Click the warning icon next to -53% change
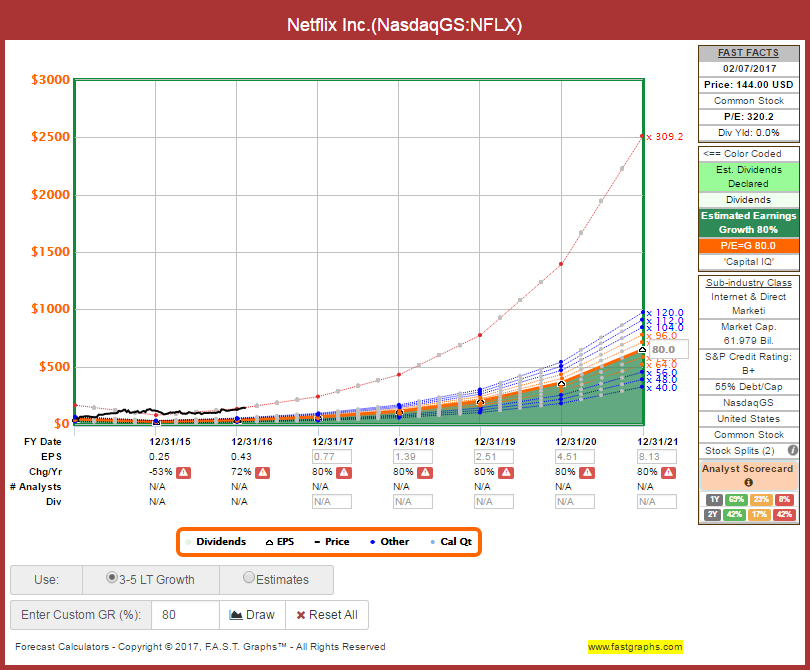 click(183, 472)
